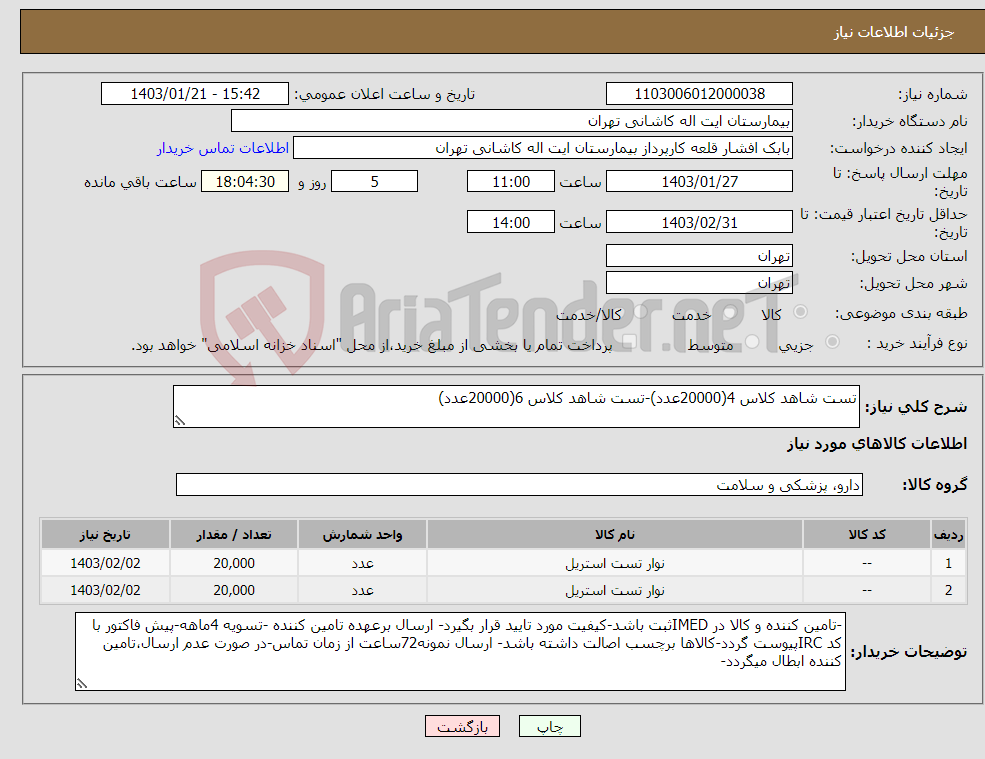The width and height of the screenshot is (985, 759).
Task: Open the اطلاعات تماس خریدار link
Action: coord(222,148)
